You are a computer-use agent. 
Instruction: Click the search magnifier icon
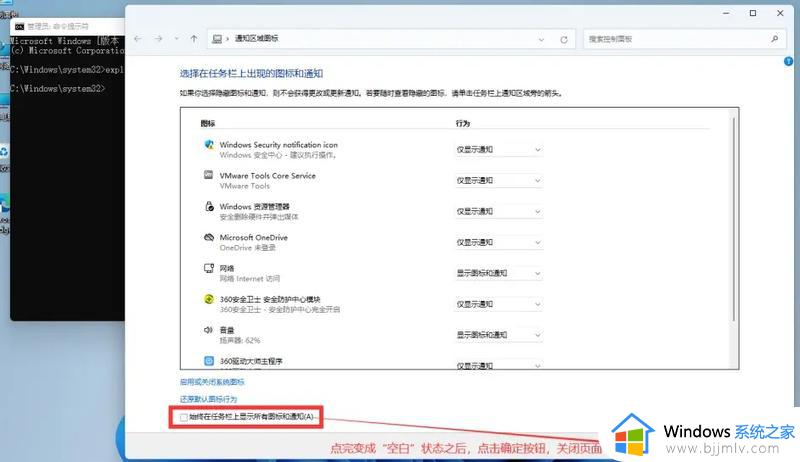774,39
